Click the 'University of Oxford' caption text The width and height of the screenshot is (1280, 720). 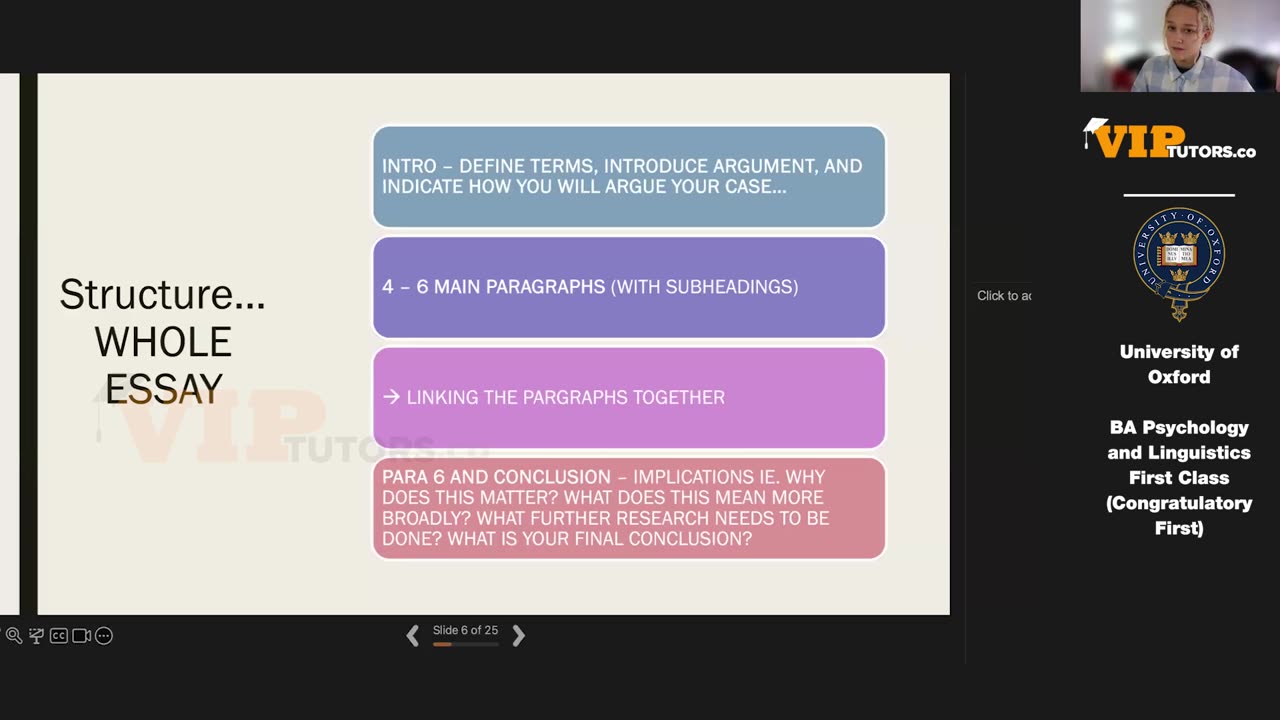pos(1179,364)
